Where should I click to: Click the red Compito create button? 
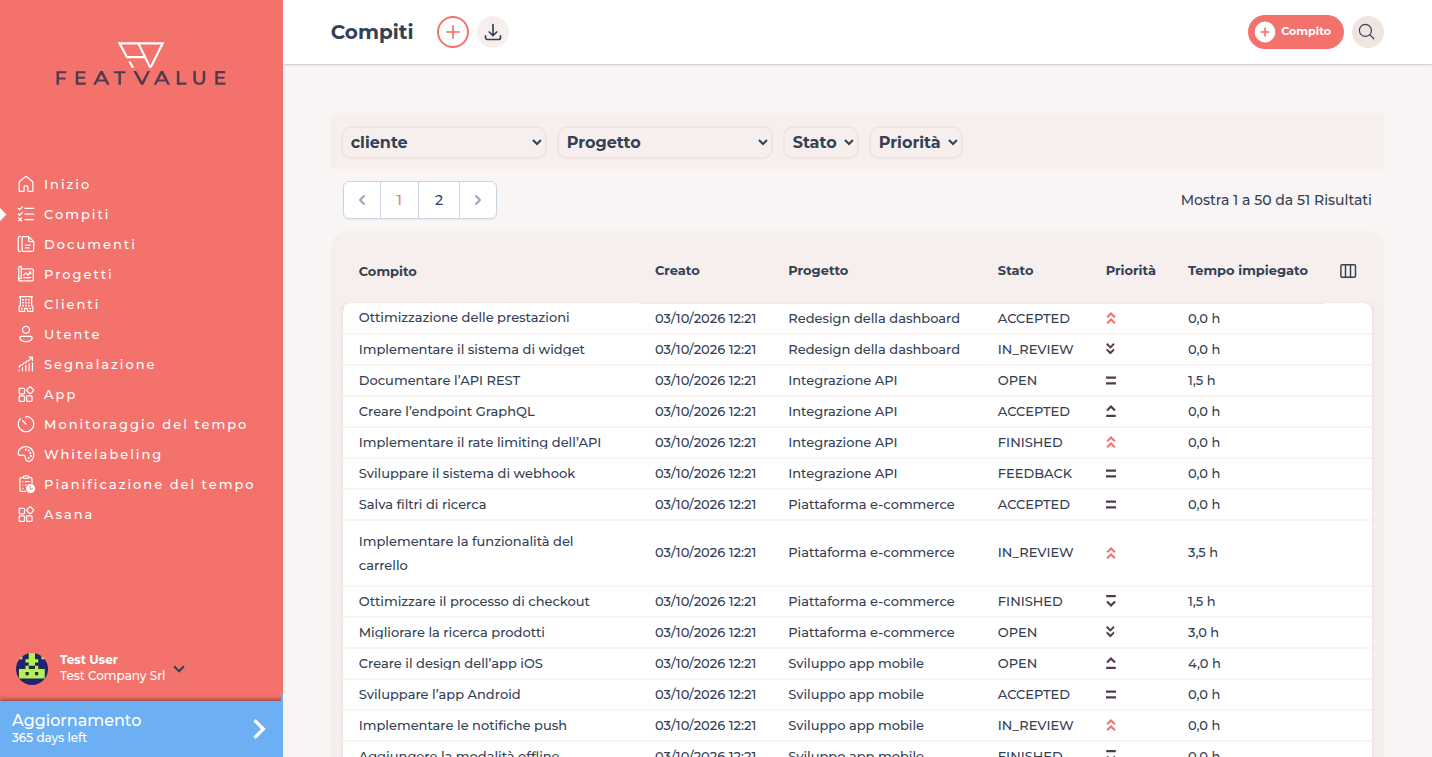[x=1295, y=32]
